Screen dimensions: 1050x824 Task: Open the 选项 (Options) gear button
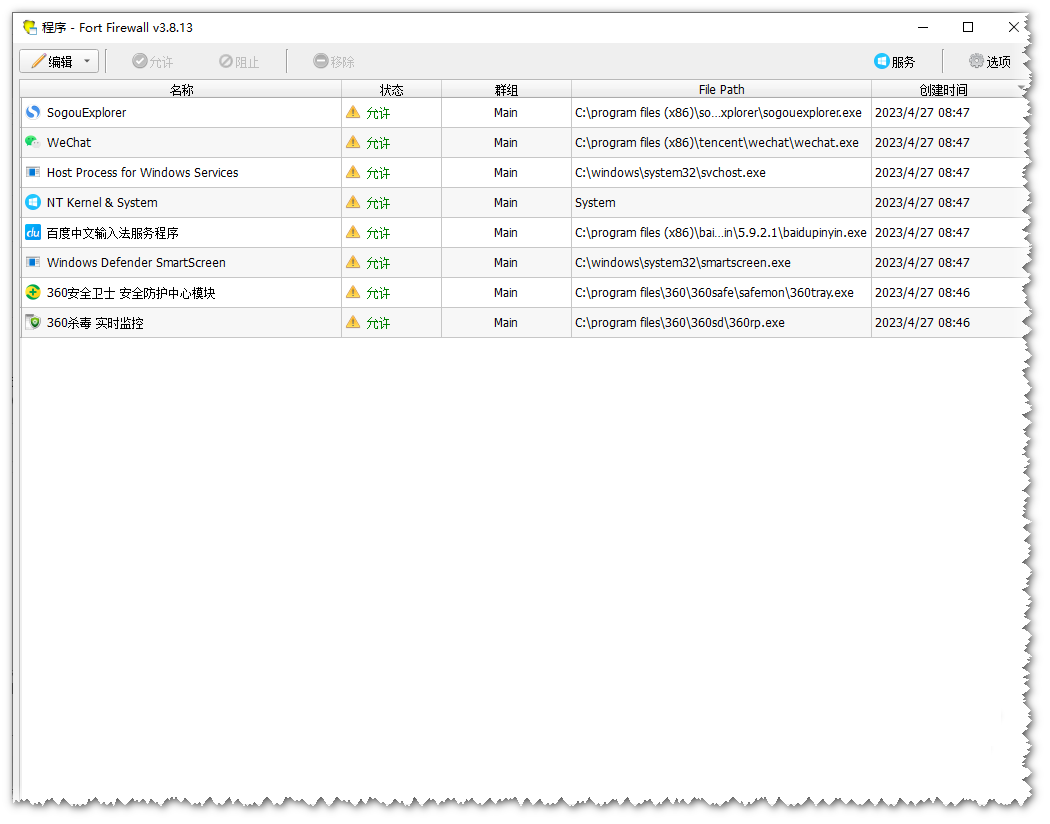pos(990,62)
